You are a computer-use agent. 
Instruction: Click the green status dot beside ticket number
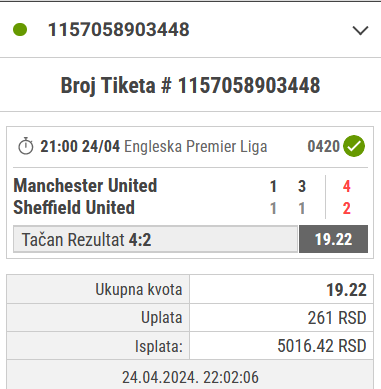(x=20, y=29)
